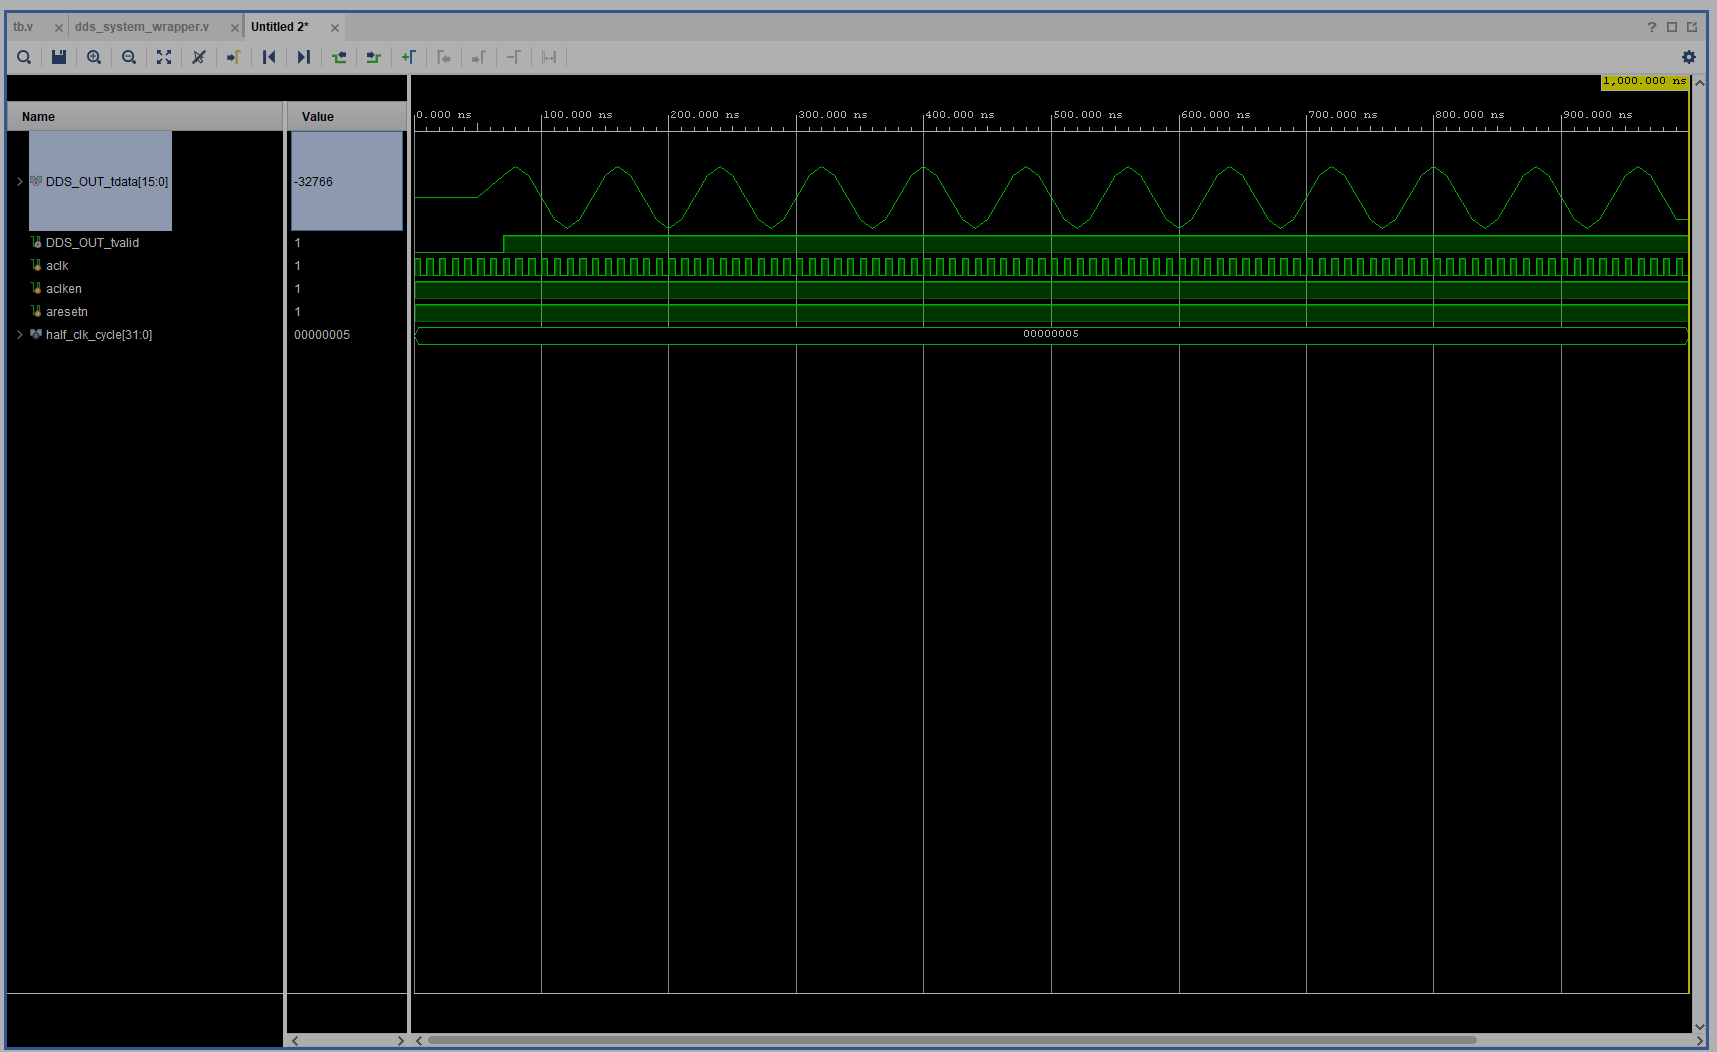
Task: Click Zoom to Cursor icon
Action: point(199,57)
